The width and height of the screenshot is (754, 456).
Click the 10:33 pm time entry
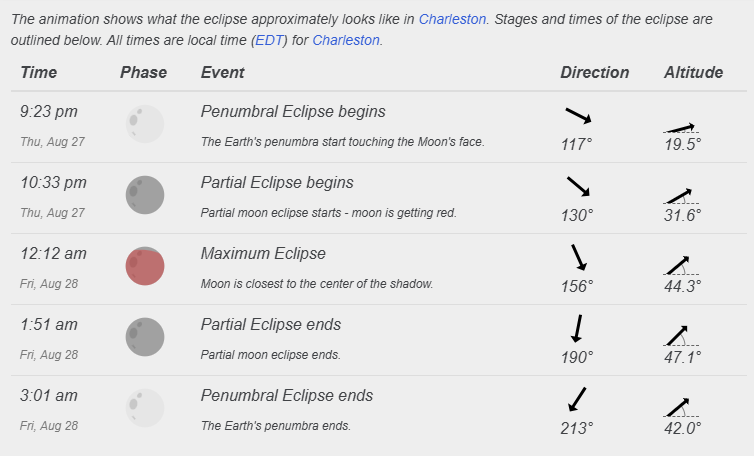tap(53, 183)
